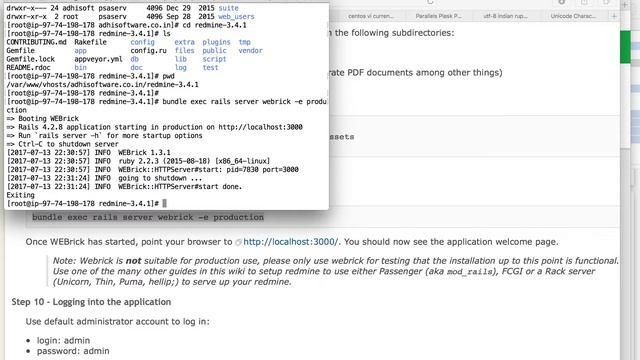Switch to the 'Unicode Charac...' browser tab

point(573,16)
